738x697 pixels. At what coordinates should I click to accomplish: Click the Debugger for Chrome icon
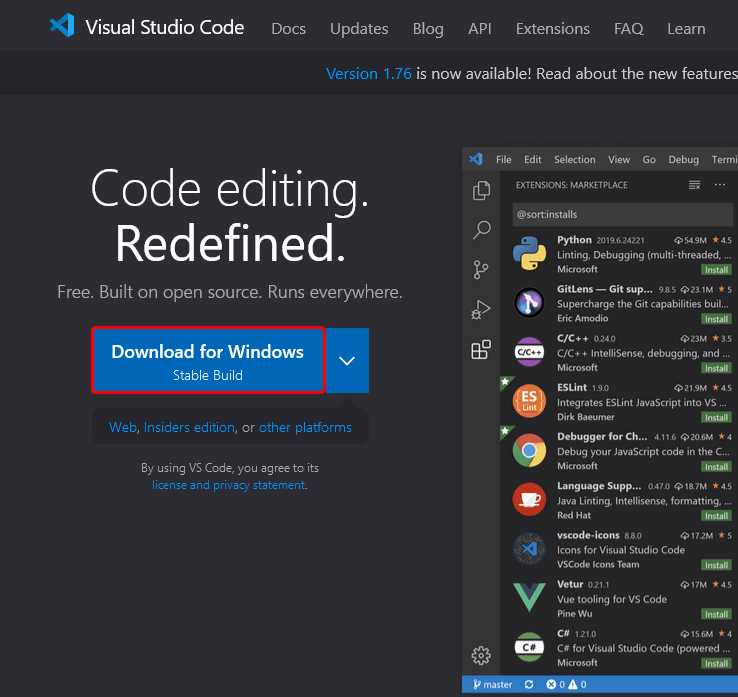coord(529,450)
